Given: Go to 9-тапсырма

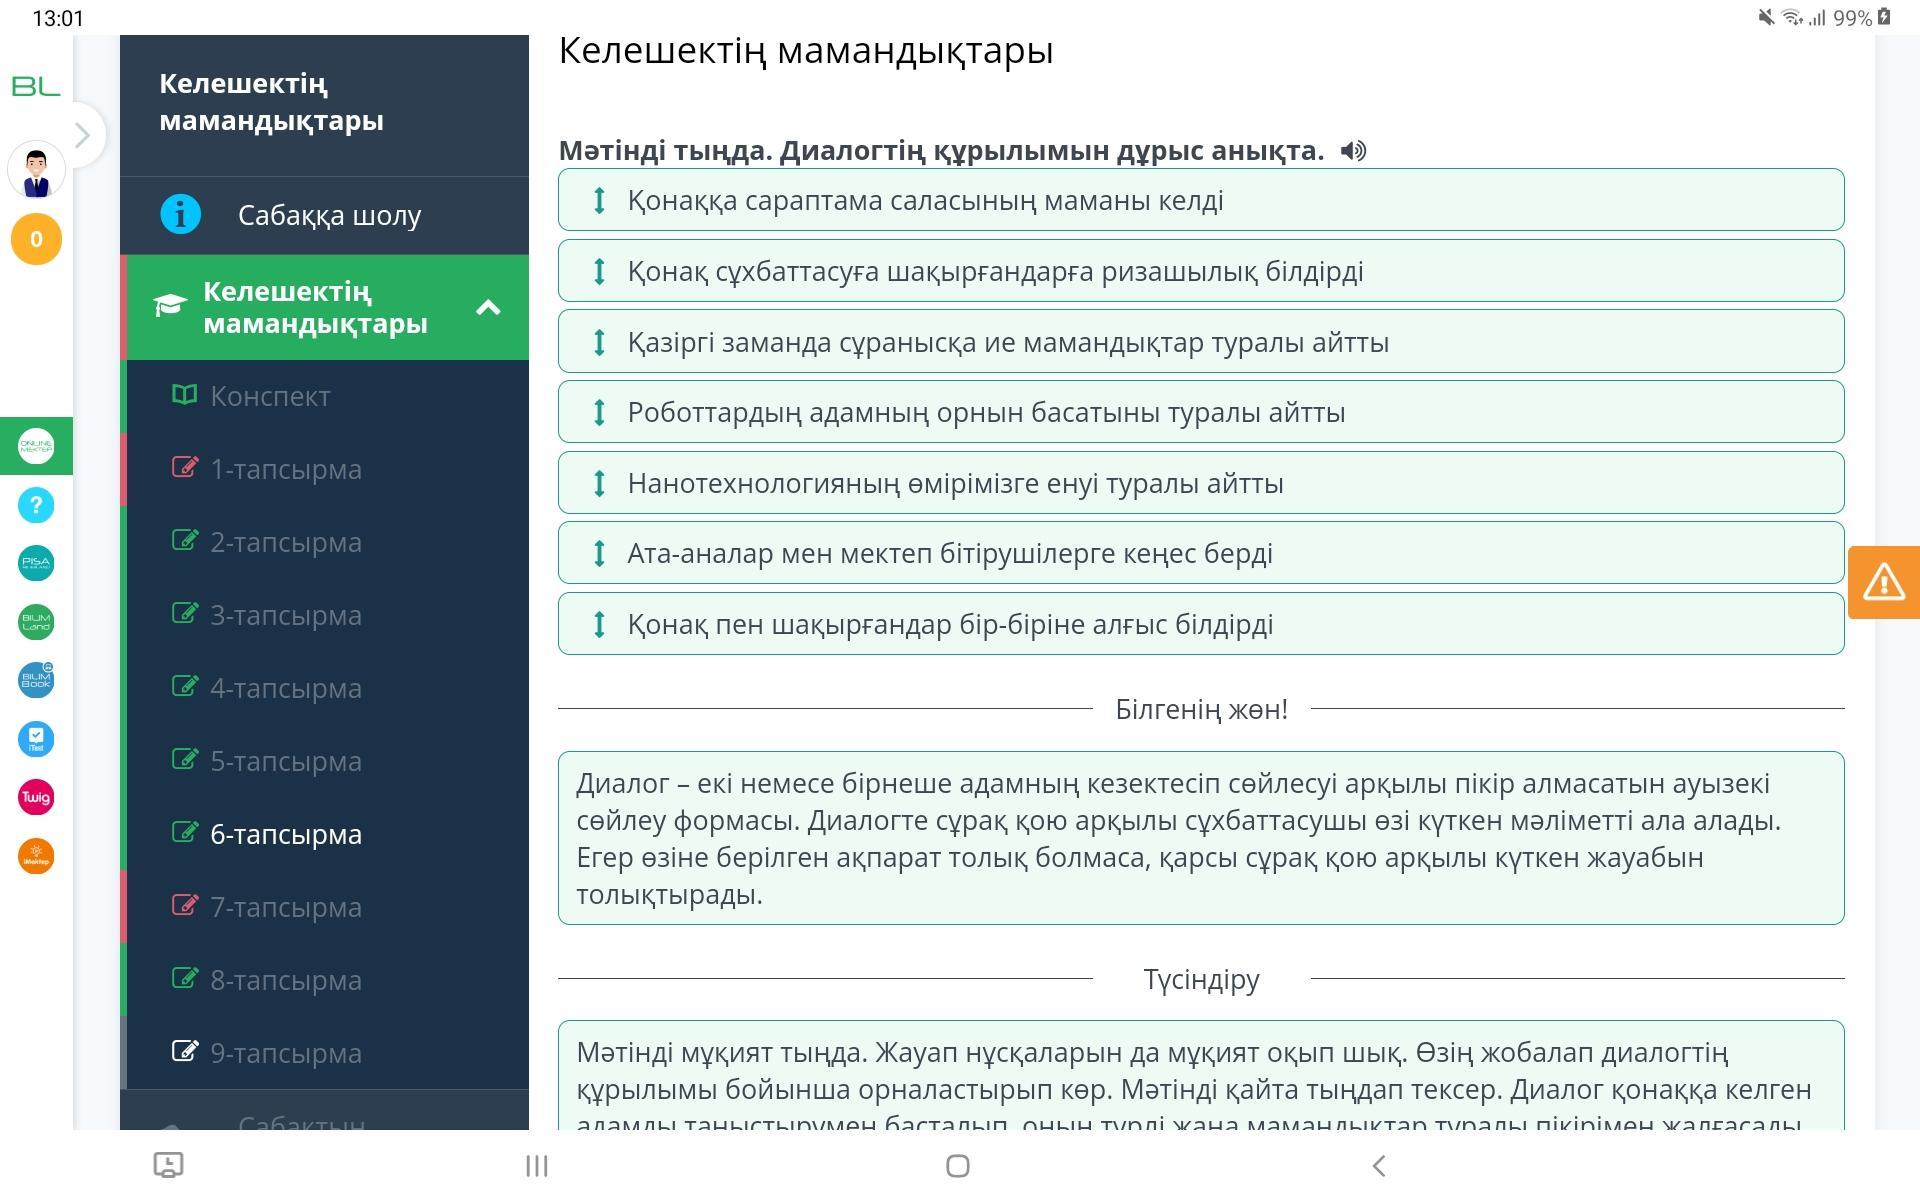Looking at the screenshot, I should (x=285, y=1053).
